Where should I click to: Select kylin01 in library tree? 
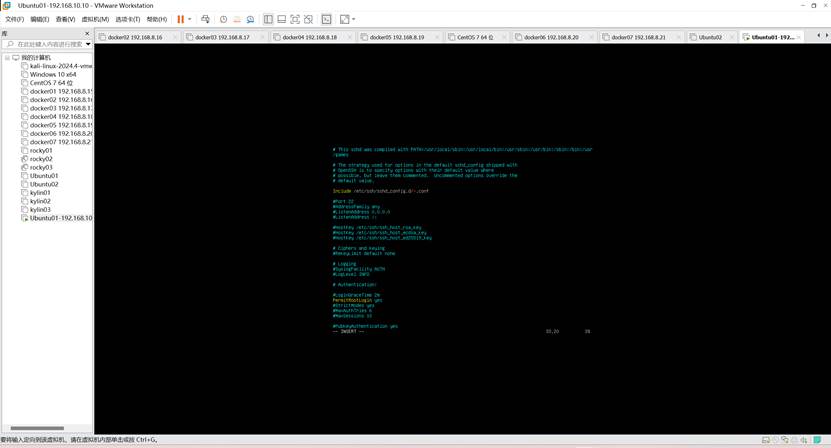tap(40, 193)
